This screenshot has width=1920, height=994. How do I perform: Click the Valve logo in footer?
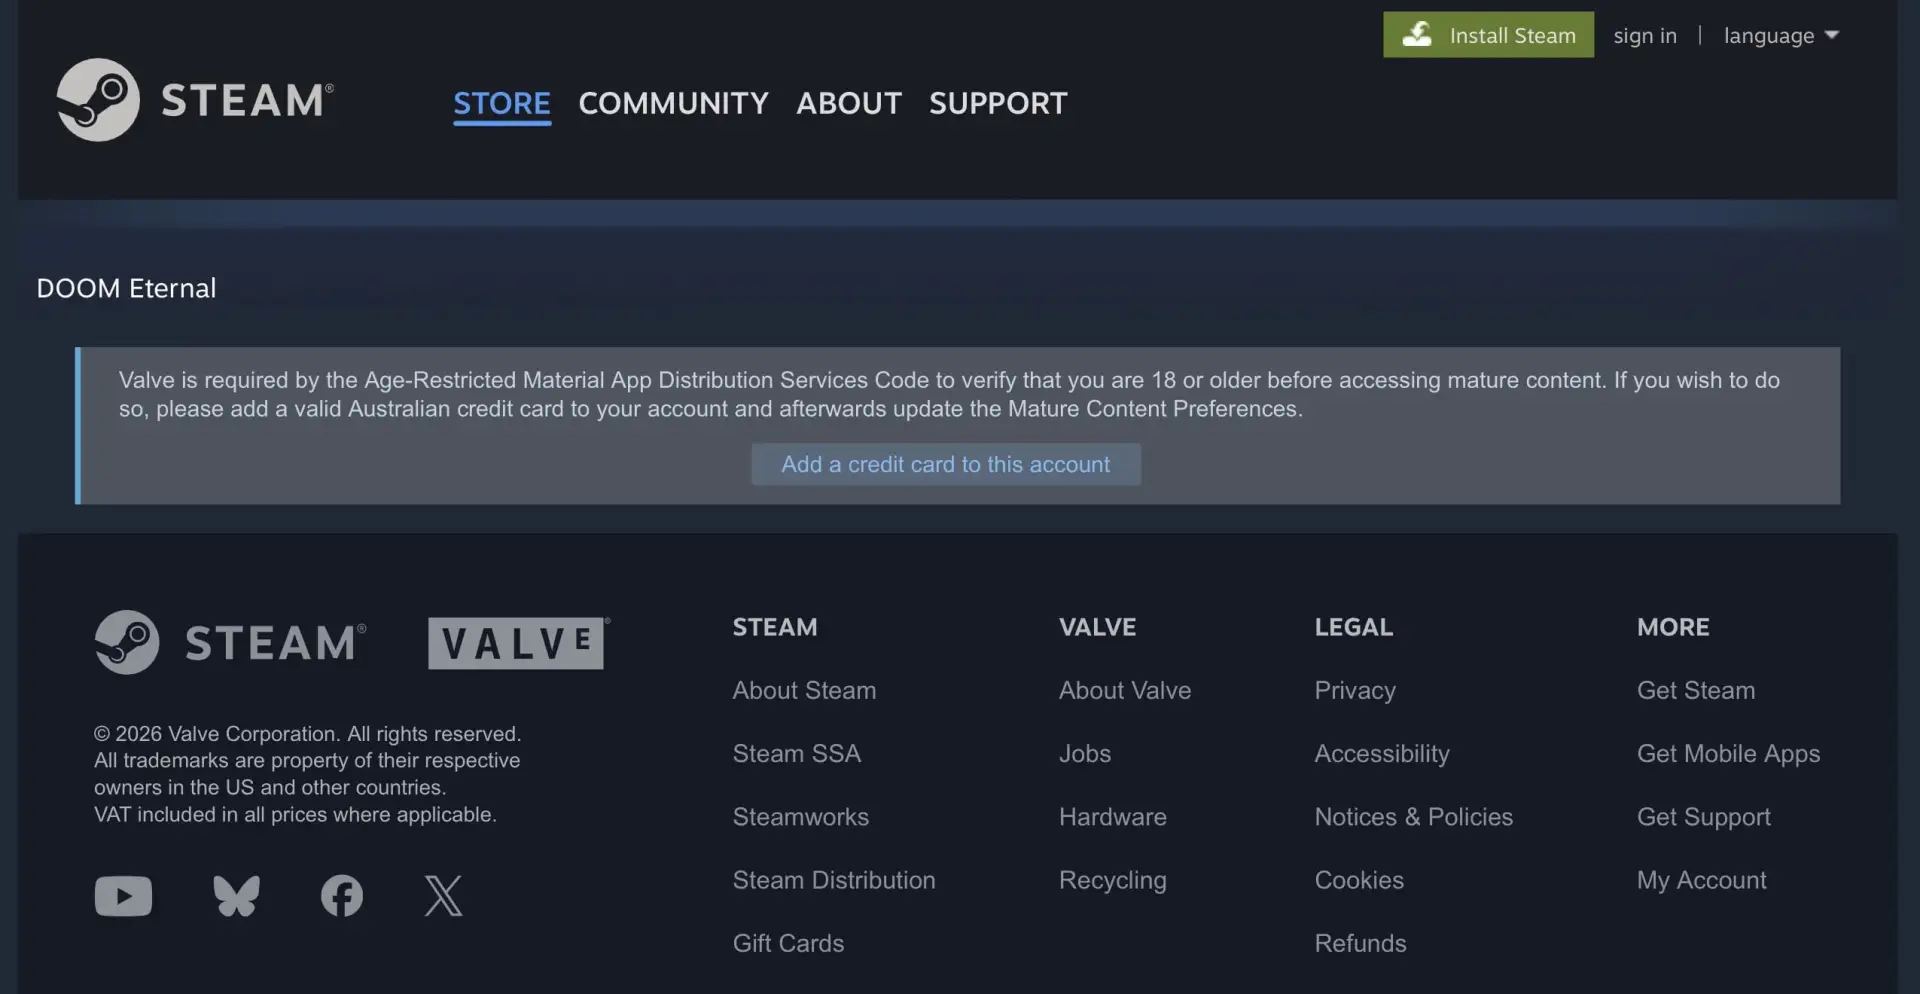(x=518, y=643)
